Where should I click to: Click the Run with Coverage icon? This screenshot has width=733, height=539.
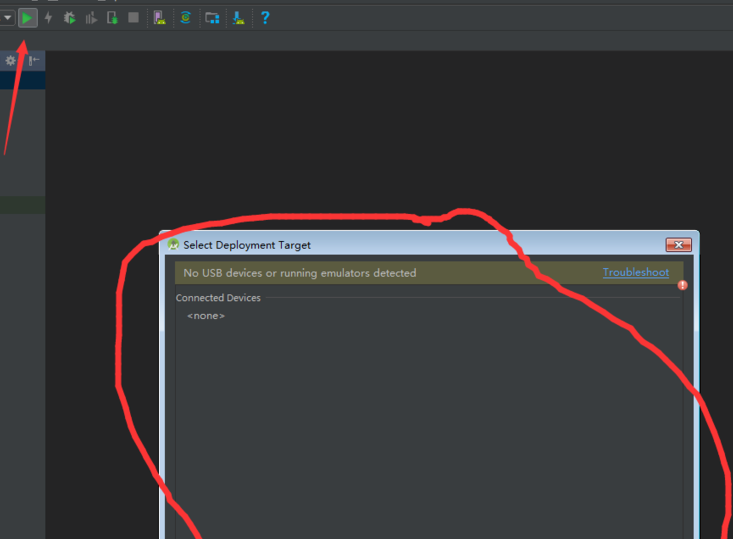coord(91,17)
